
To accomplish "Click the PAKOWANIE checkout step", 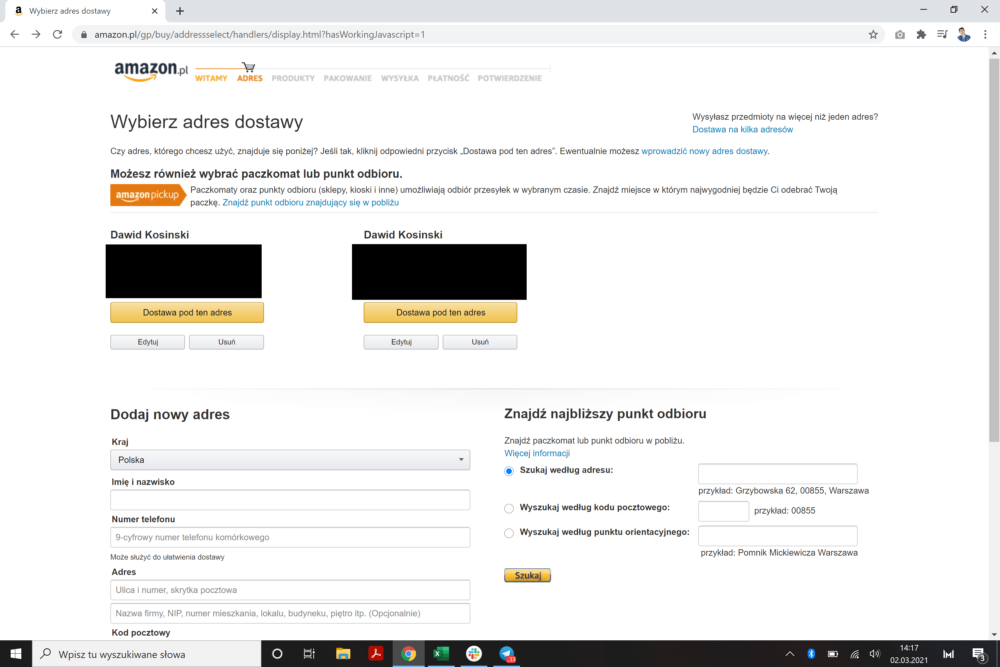I will pos(348,78).
